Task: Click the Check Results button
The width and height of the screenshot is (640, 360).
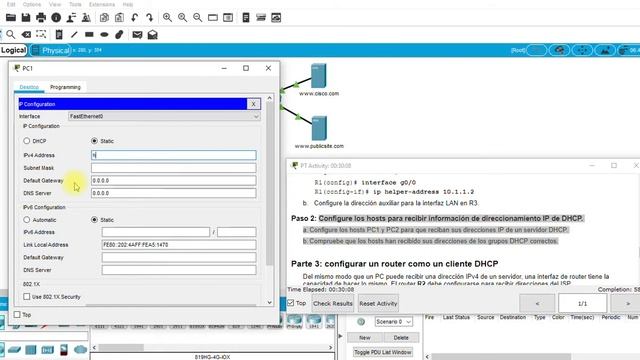Action: click(333, 303)
